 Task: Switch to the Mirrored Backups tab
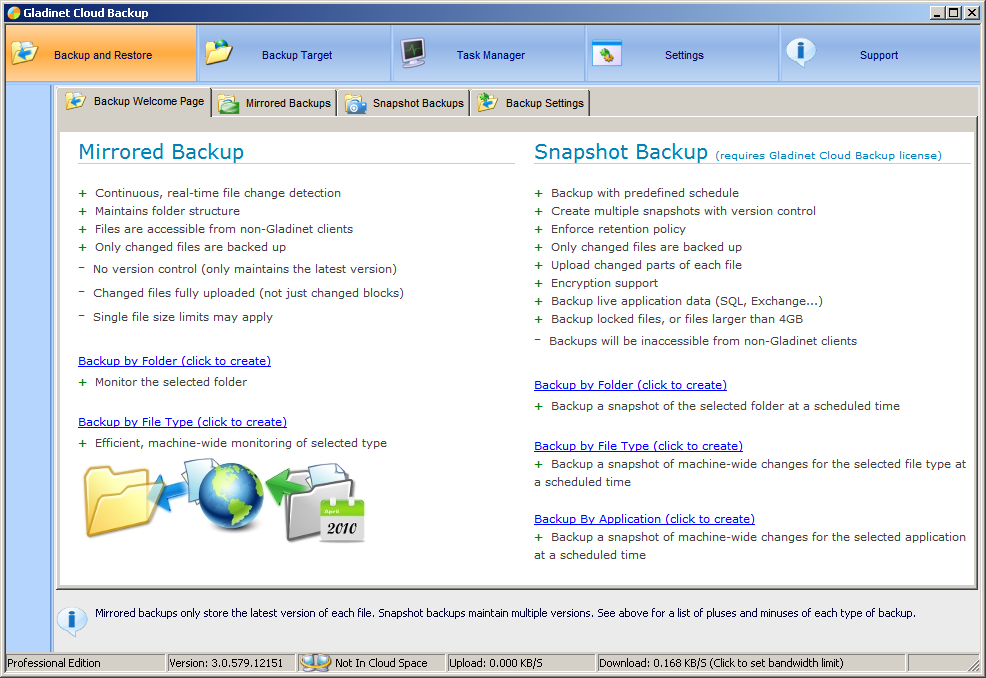(x=274, y=103)
